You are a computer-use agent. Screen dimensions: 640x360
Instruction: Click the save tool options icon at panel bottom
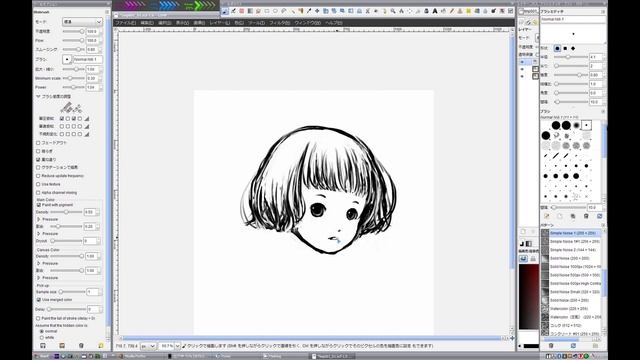pyautogui.click(x=43, y=346)
